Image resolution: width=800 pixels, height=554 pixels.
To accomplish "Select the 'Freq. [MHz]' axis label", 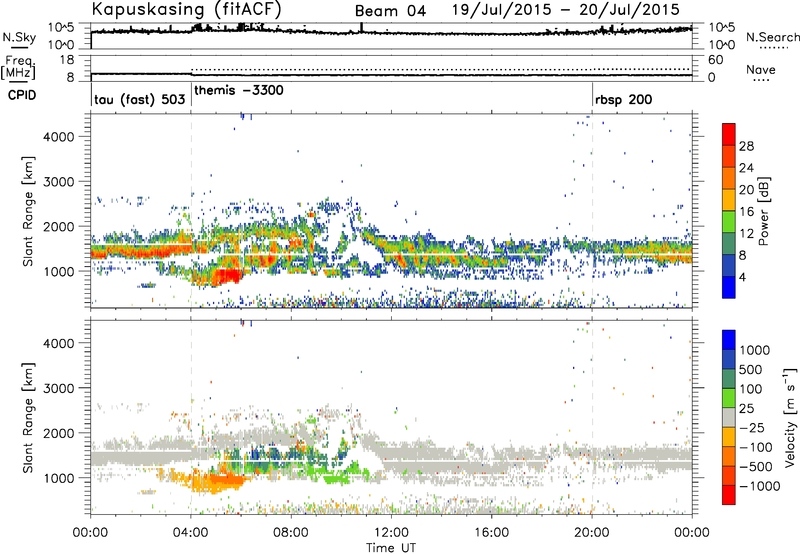I will (18, 68).
